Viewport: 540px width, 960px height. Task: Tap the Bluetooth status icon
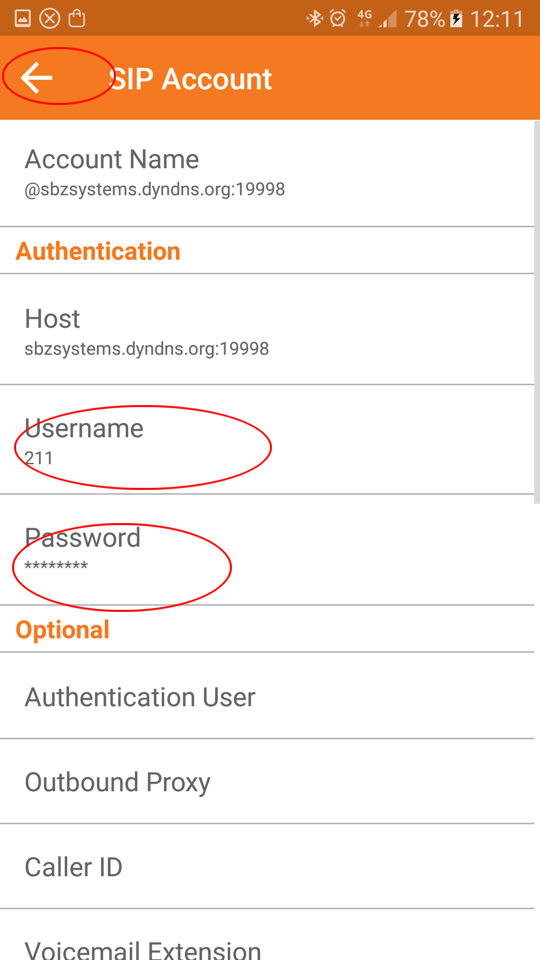(x=315, y=19)
